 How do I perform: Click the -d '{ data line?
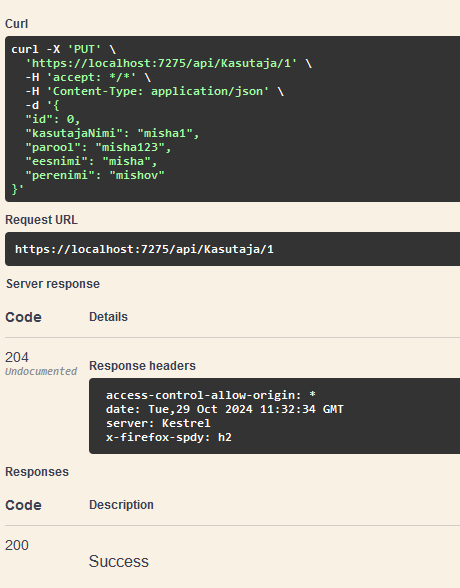click(x=42, y=105)
